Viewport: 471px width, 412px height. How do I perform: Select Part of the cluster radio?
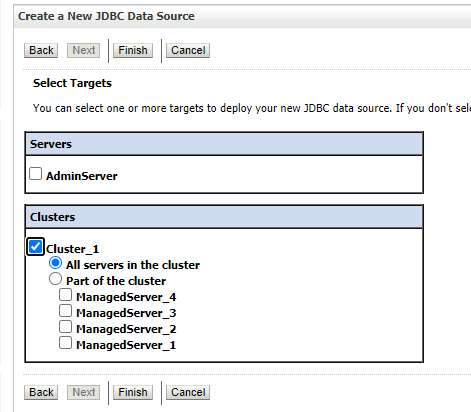pos(55,279)
